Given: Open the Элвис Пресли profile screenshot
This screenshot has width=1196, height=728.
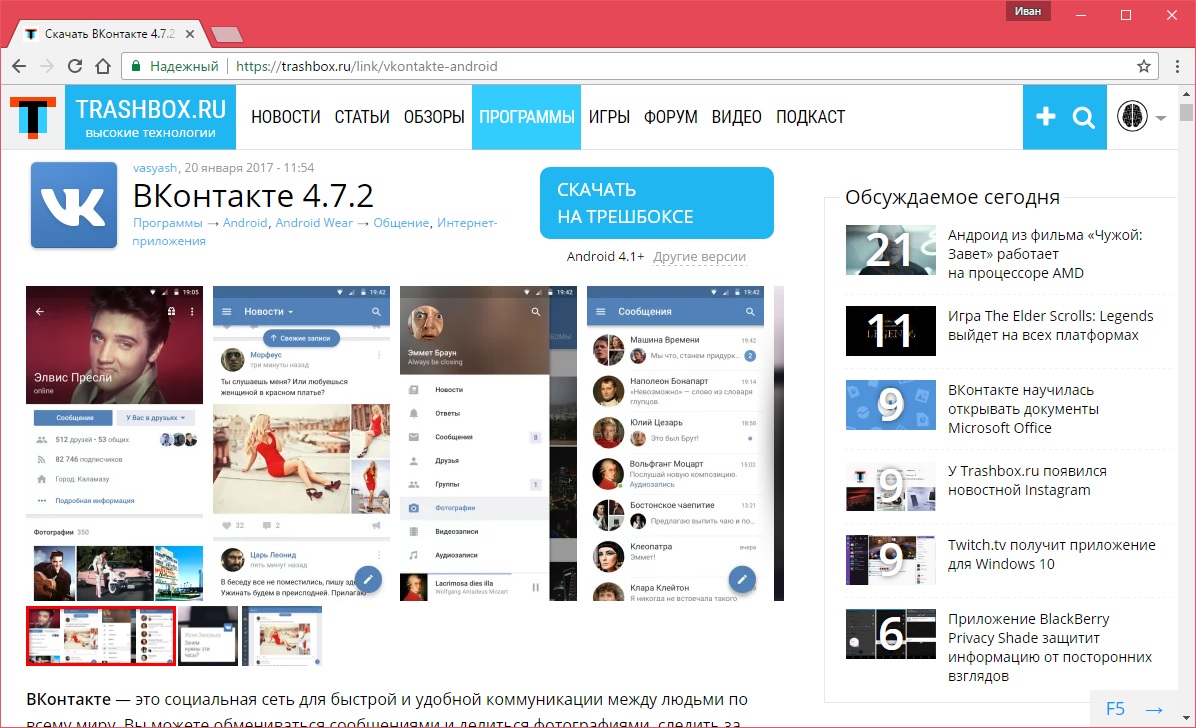Looking at the screenshot, I should 114,443.
